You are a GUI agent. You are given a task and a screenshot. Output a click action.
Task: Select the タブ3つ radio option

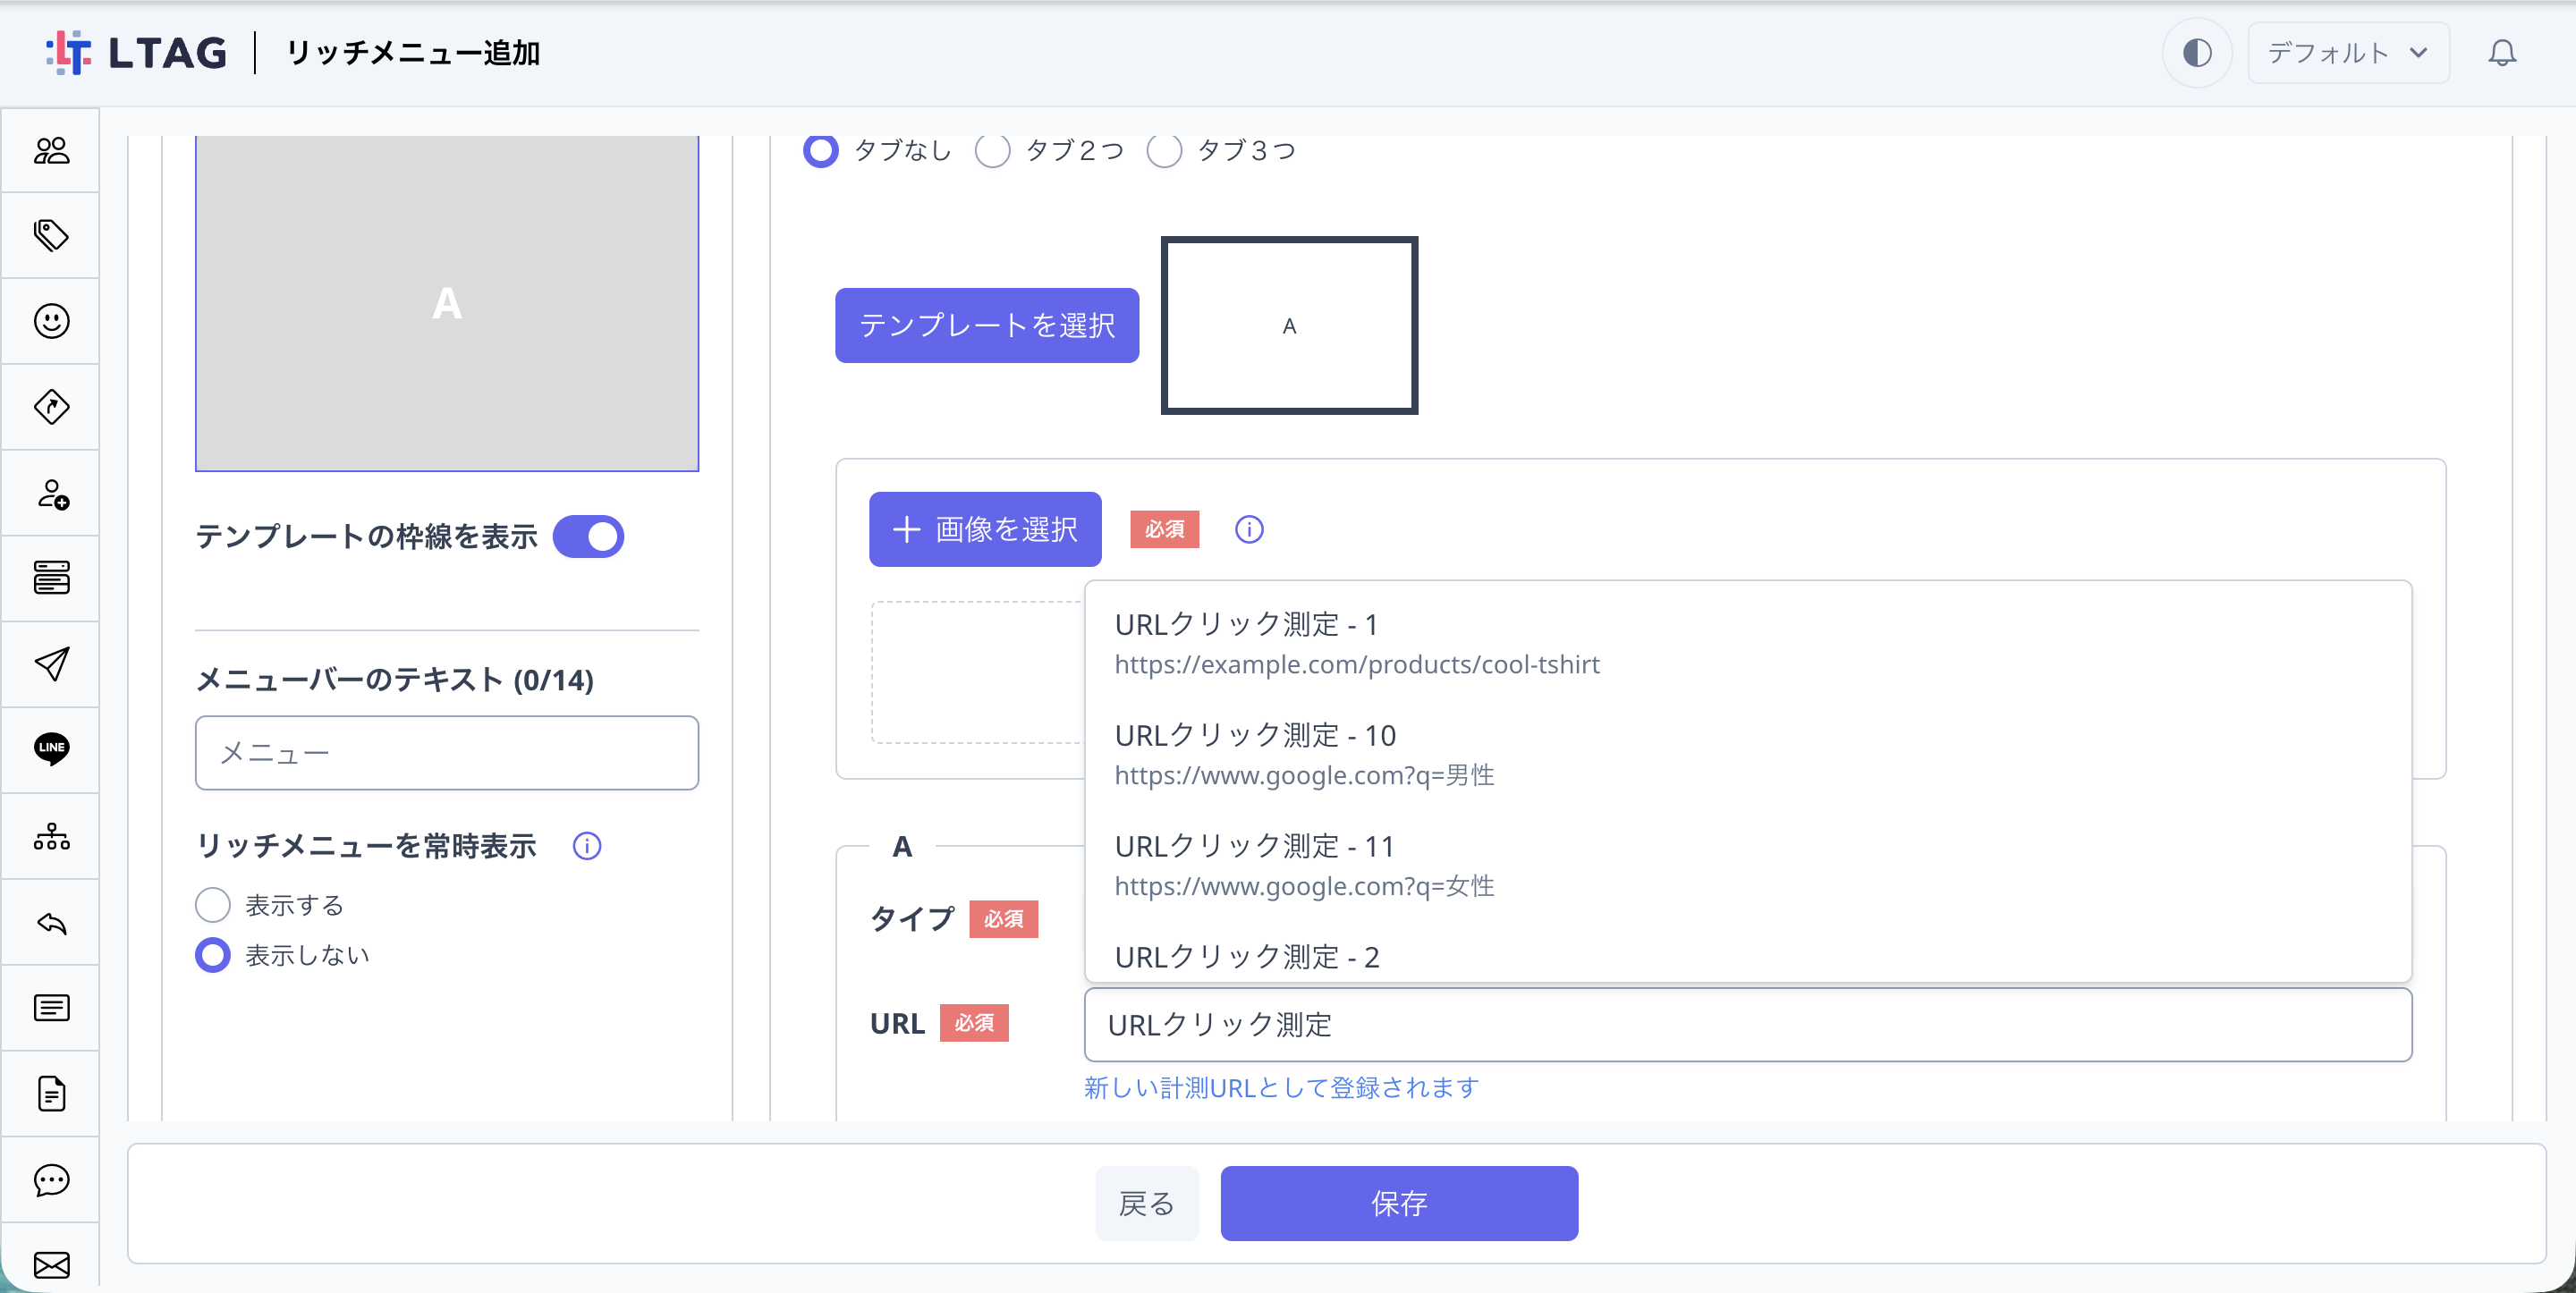[x=1164, y=151]
